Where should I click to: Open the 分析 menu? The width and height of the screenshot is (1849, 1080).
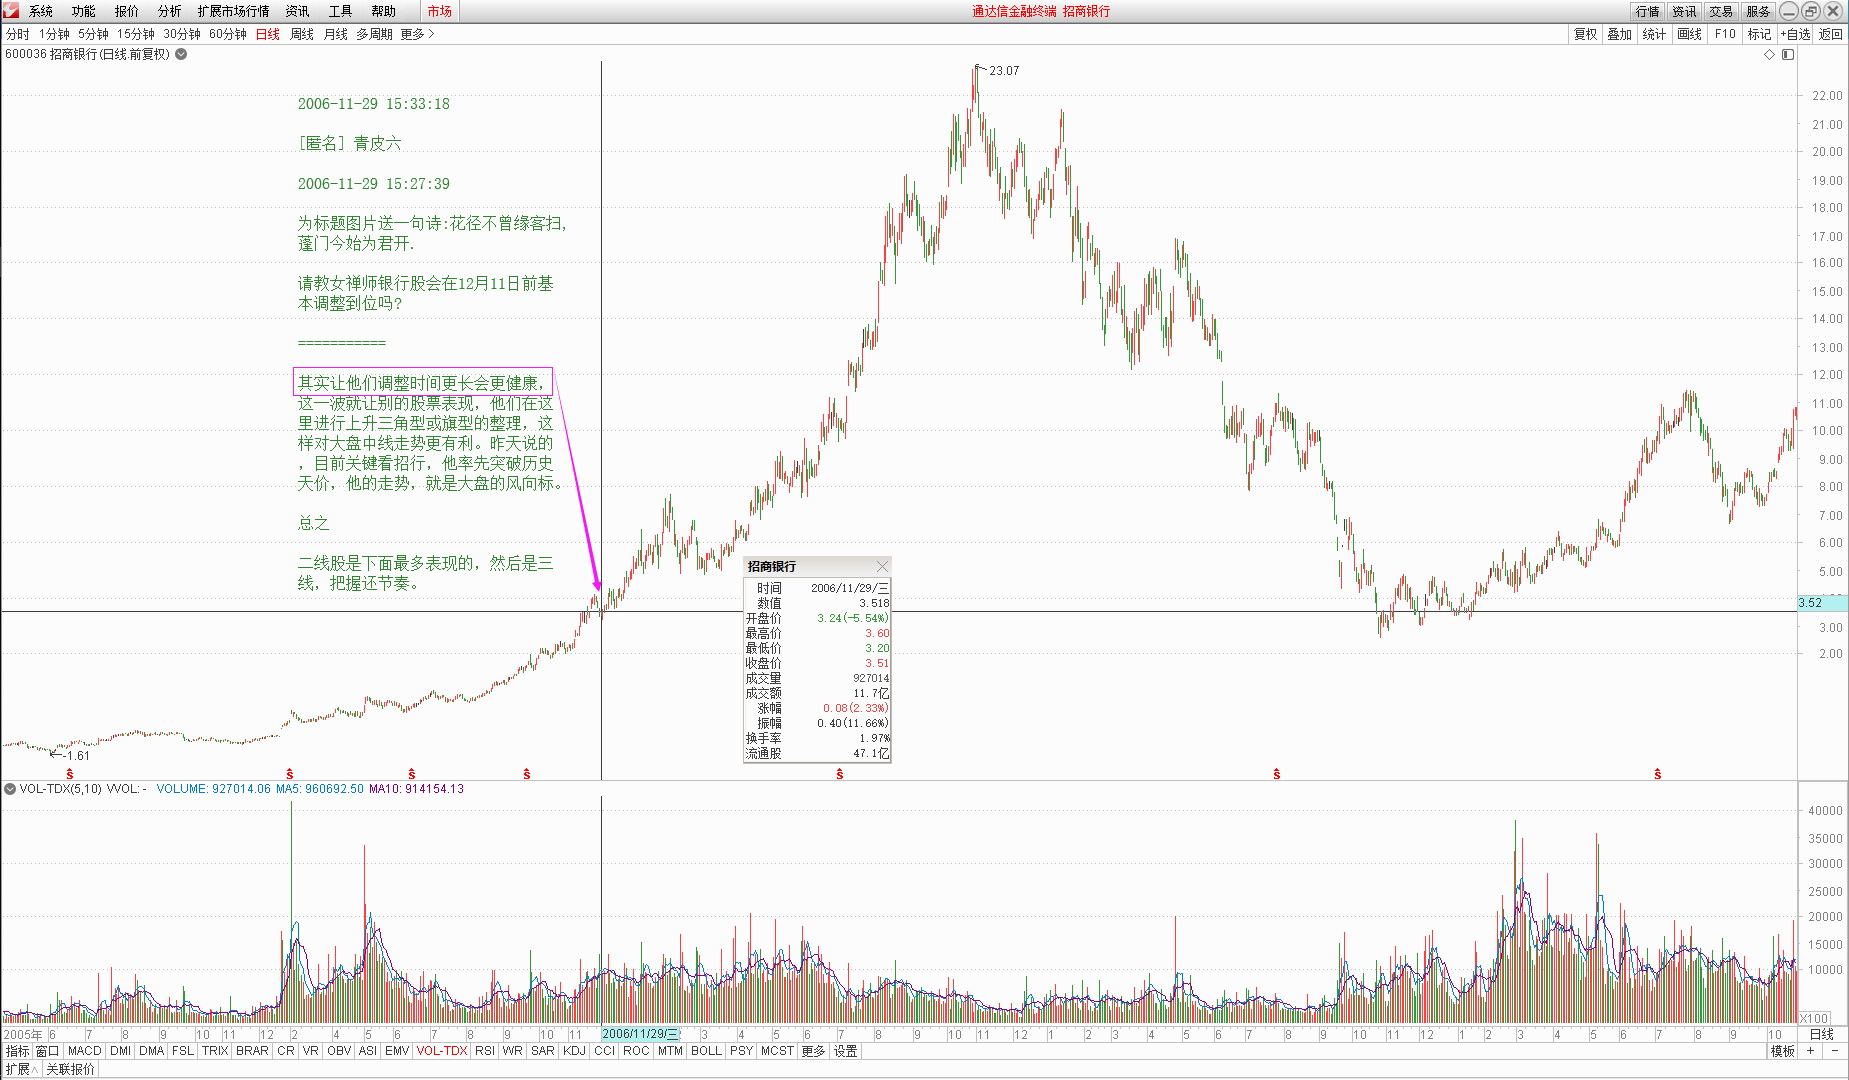169,11
